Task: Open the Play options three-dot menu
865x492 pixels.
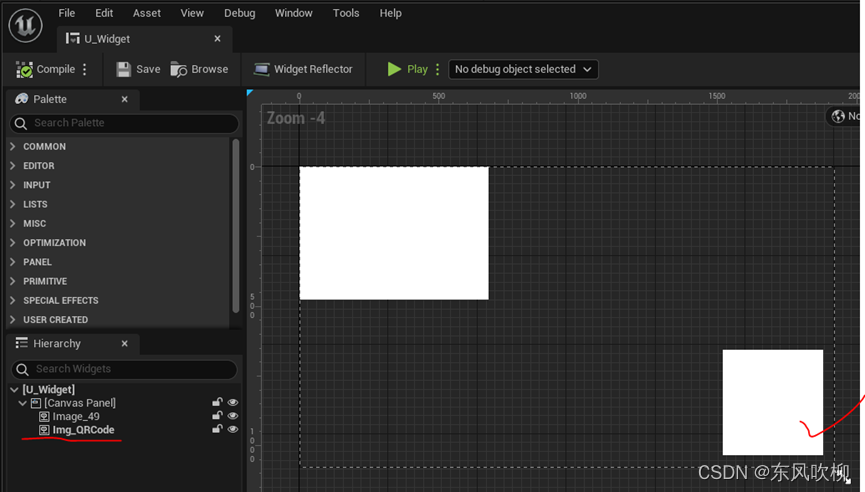Action: pyautogui.click(x=437, y=69)
